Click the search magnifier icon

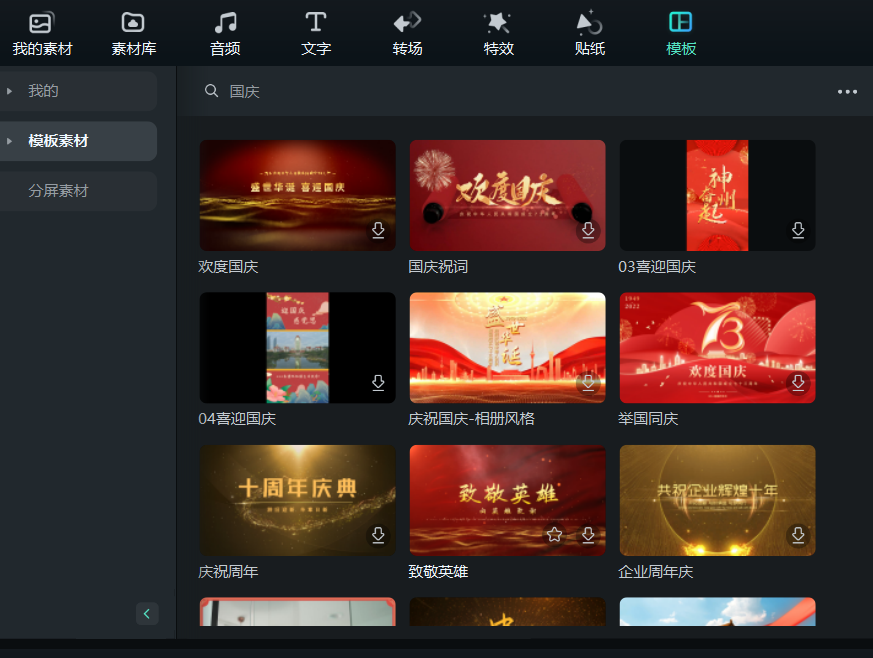211,91
